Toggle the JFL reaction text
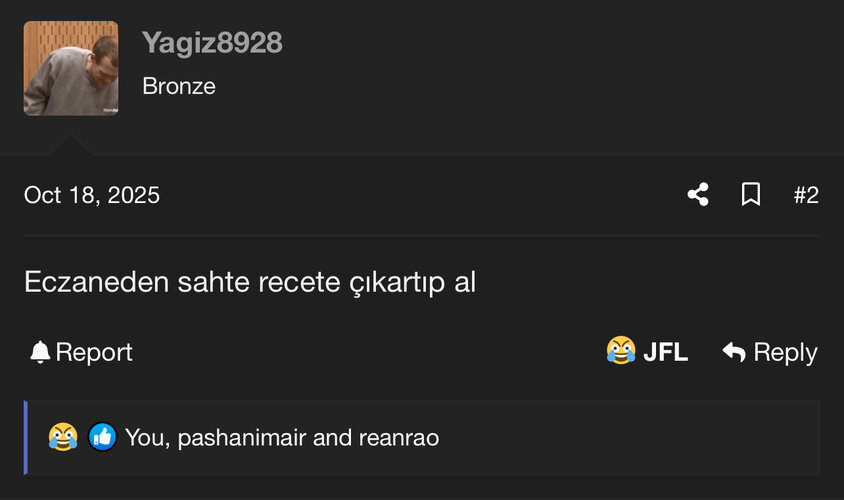 [x=665, y=353]
